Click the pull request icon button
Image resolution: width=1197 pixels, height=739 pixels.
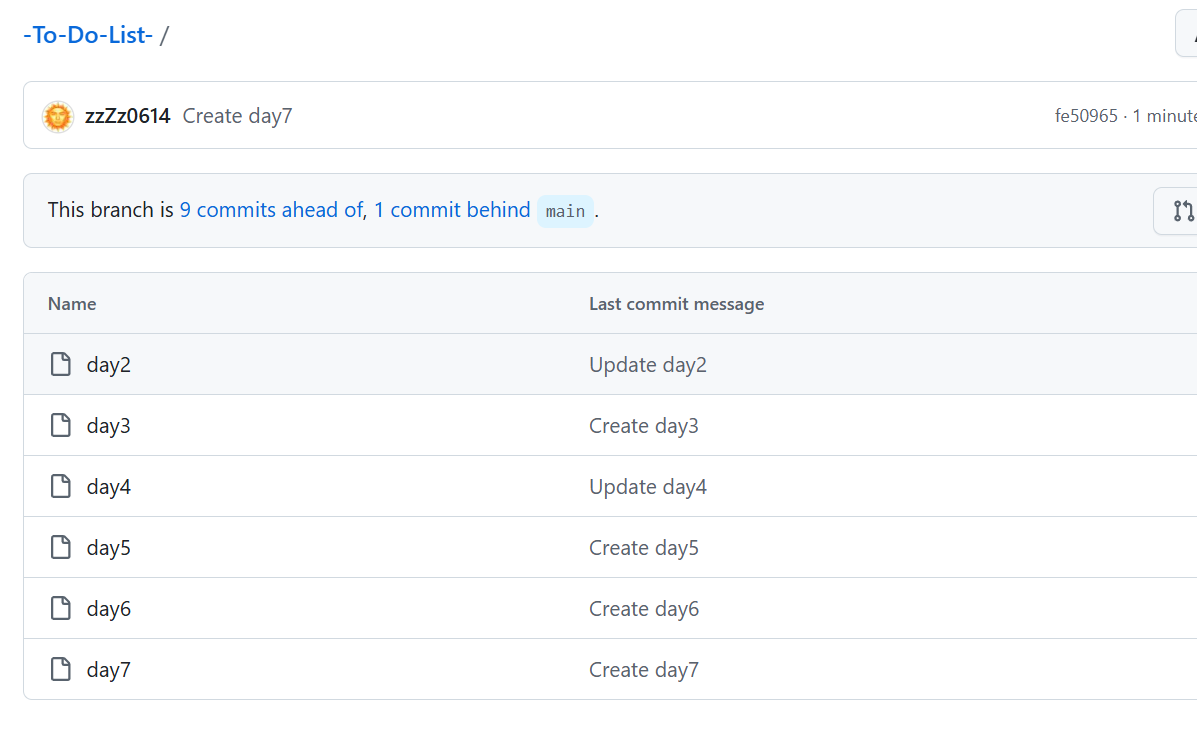(1183, 210)
